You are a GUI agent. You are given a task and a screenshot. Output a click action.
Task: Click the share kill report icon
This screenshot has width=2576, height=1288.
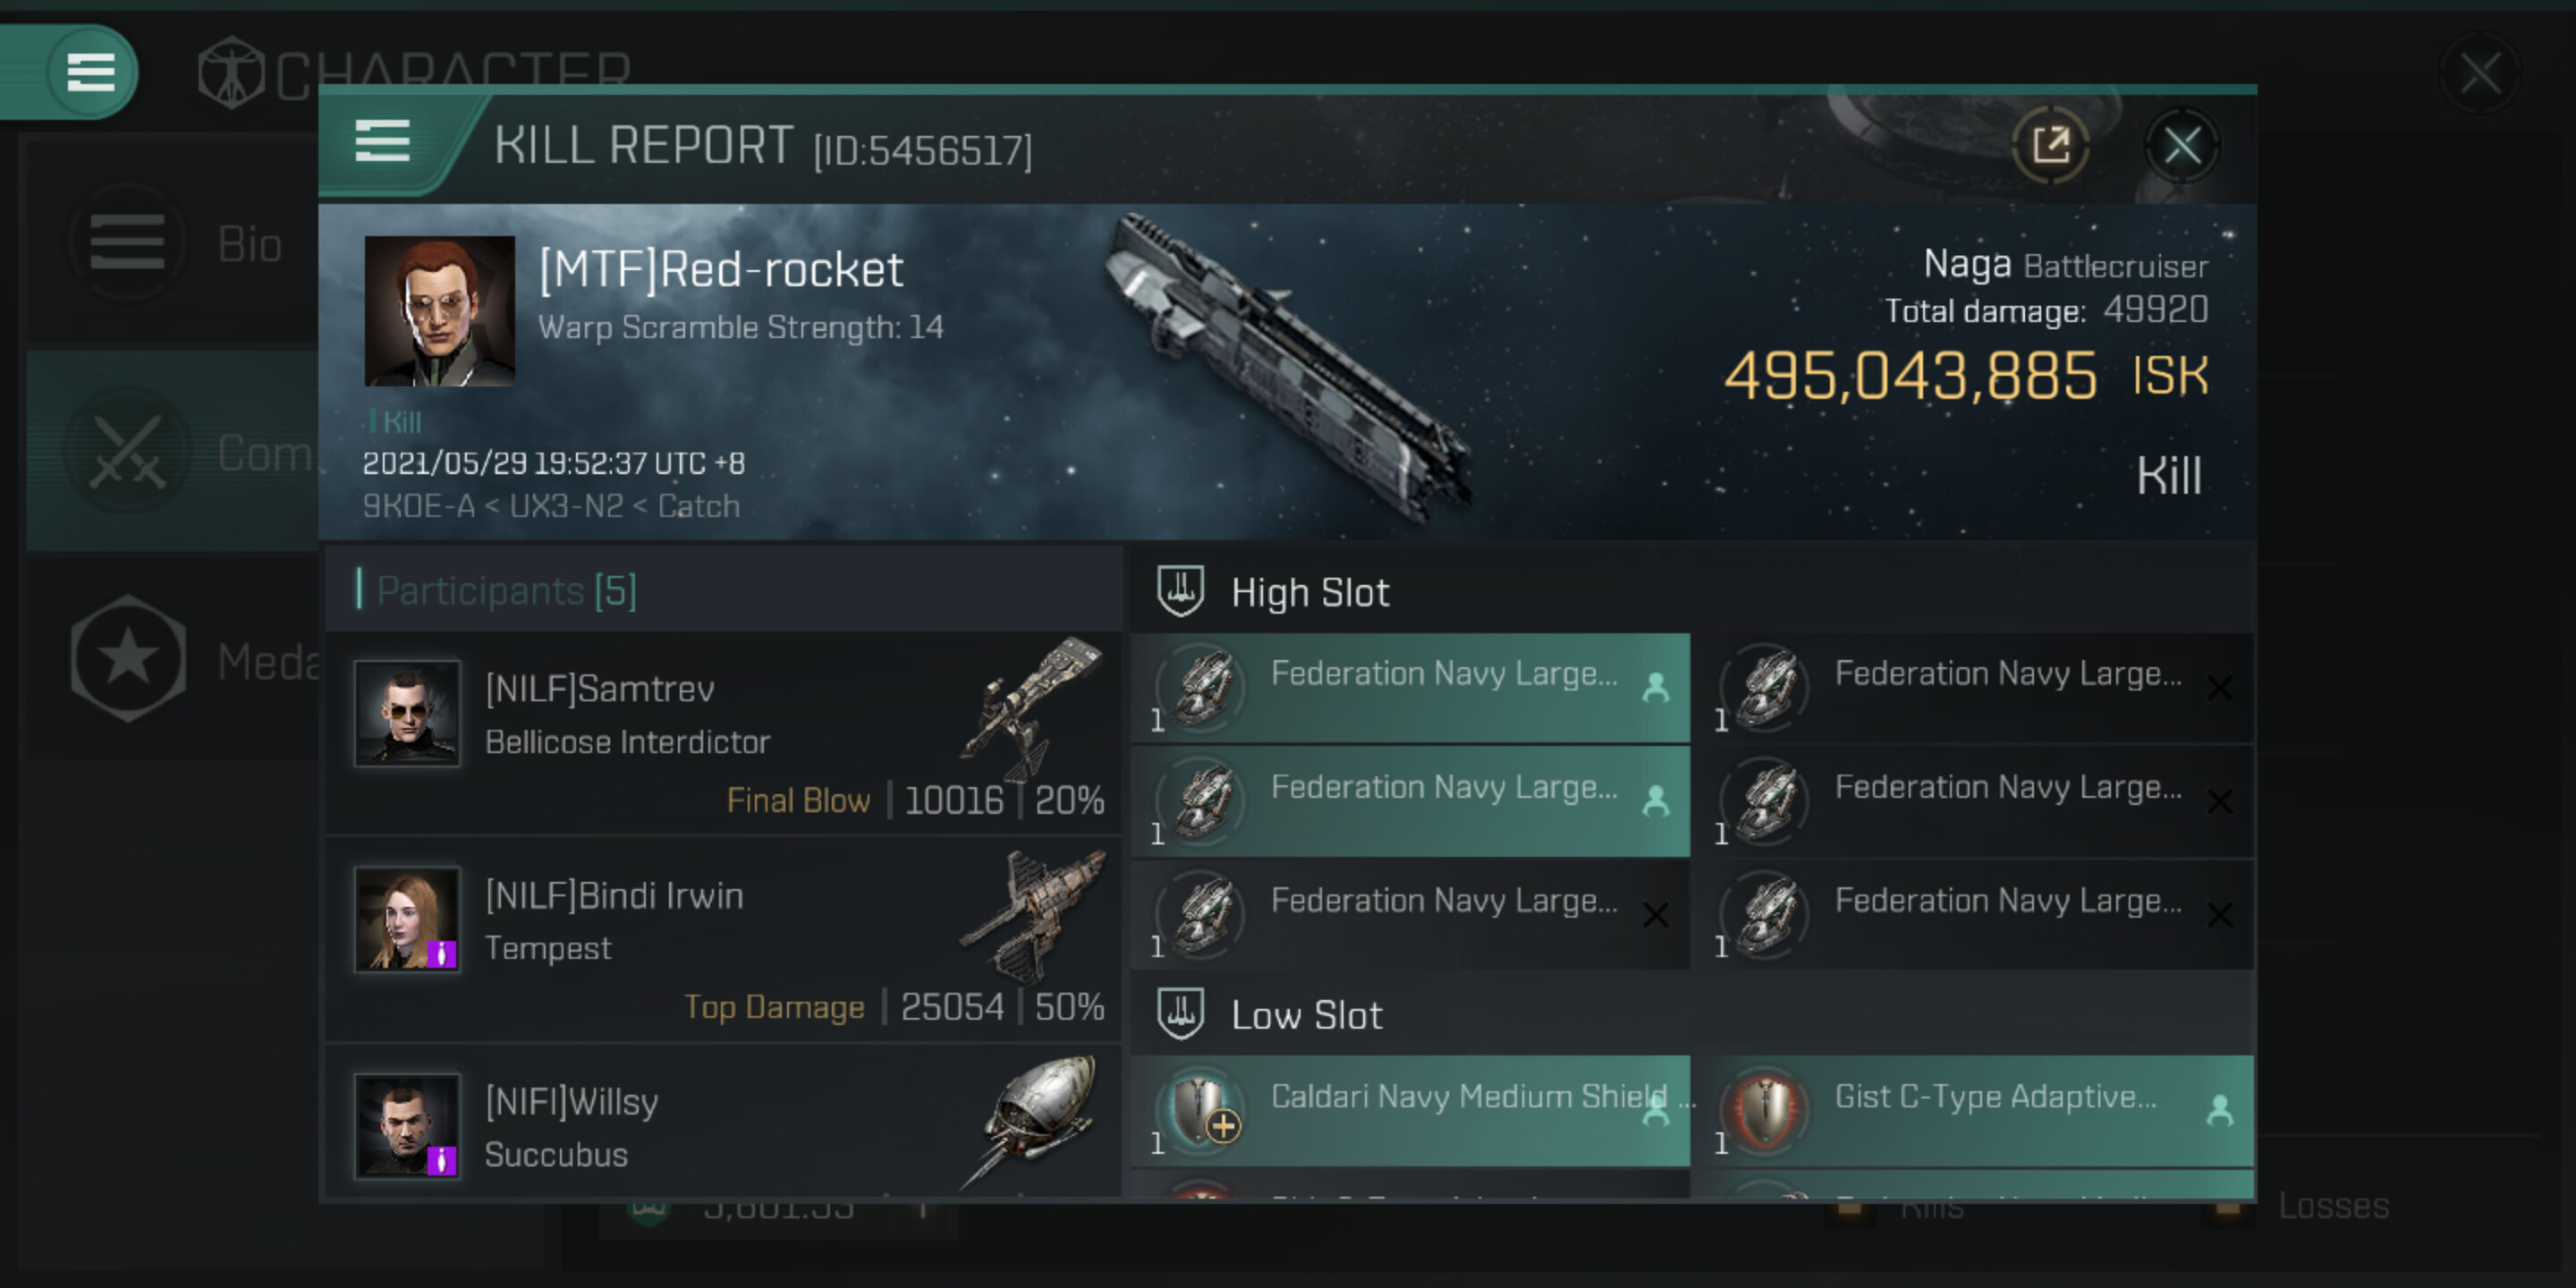coord(2050,146)
